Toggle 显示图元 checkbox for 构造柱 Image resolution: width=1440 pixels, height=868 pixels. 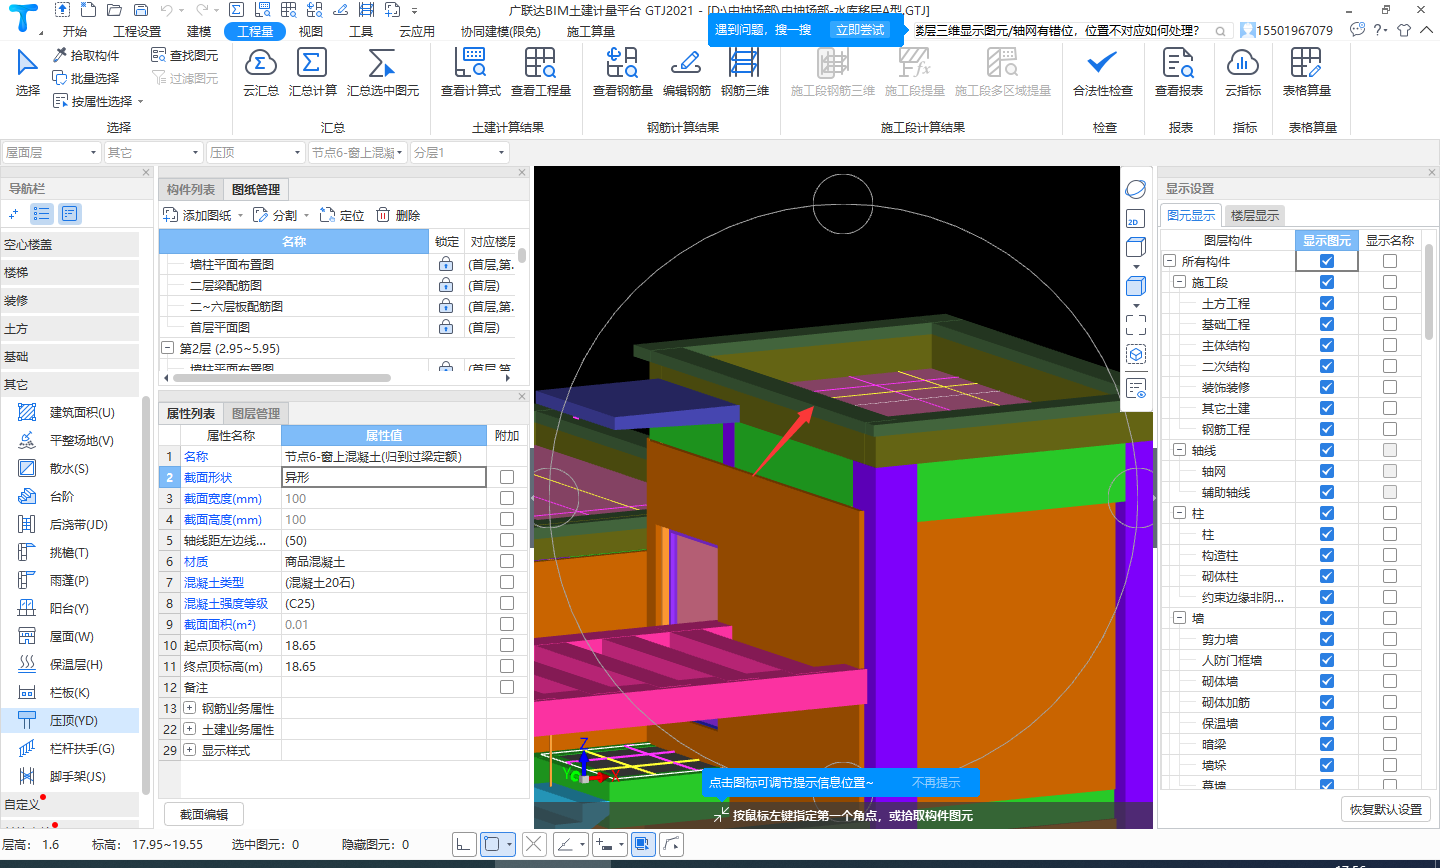click(x=1326, y=555)
